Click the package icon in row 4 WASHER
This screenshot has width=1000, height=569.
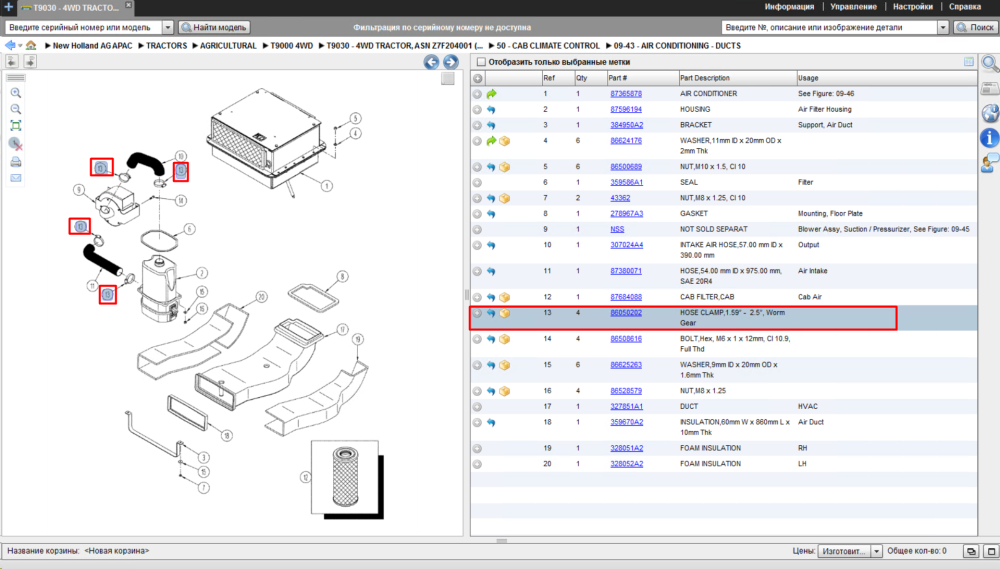tap(504, 141)
